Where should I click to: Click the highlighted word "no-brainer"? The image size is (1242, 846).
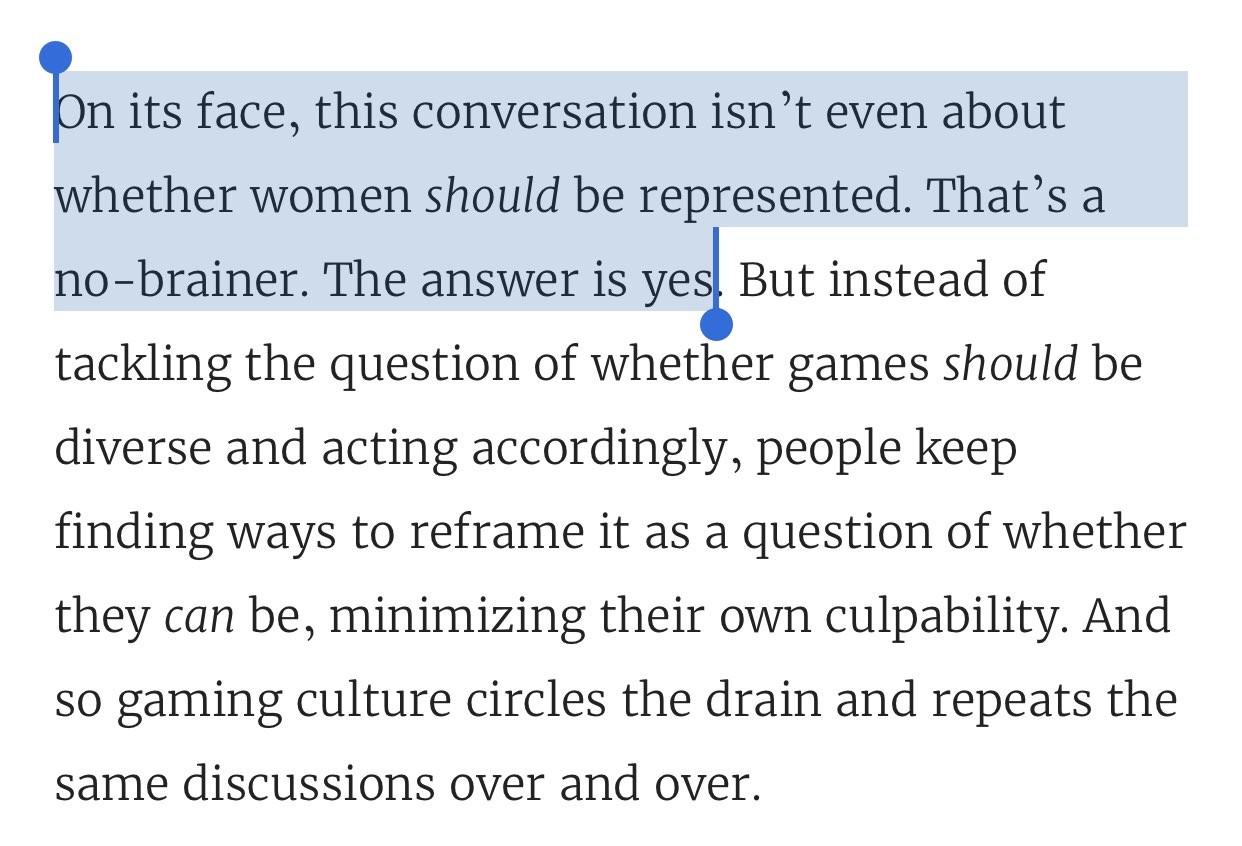[175, 281]
